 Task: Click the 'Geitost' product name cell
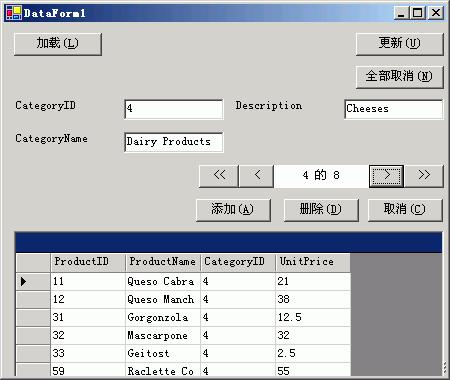click(163, 354)
